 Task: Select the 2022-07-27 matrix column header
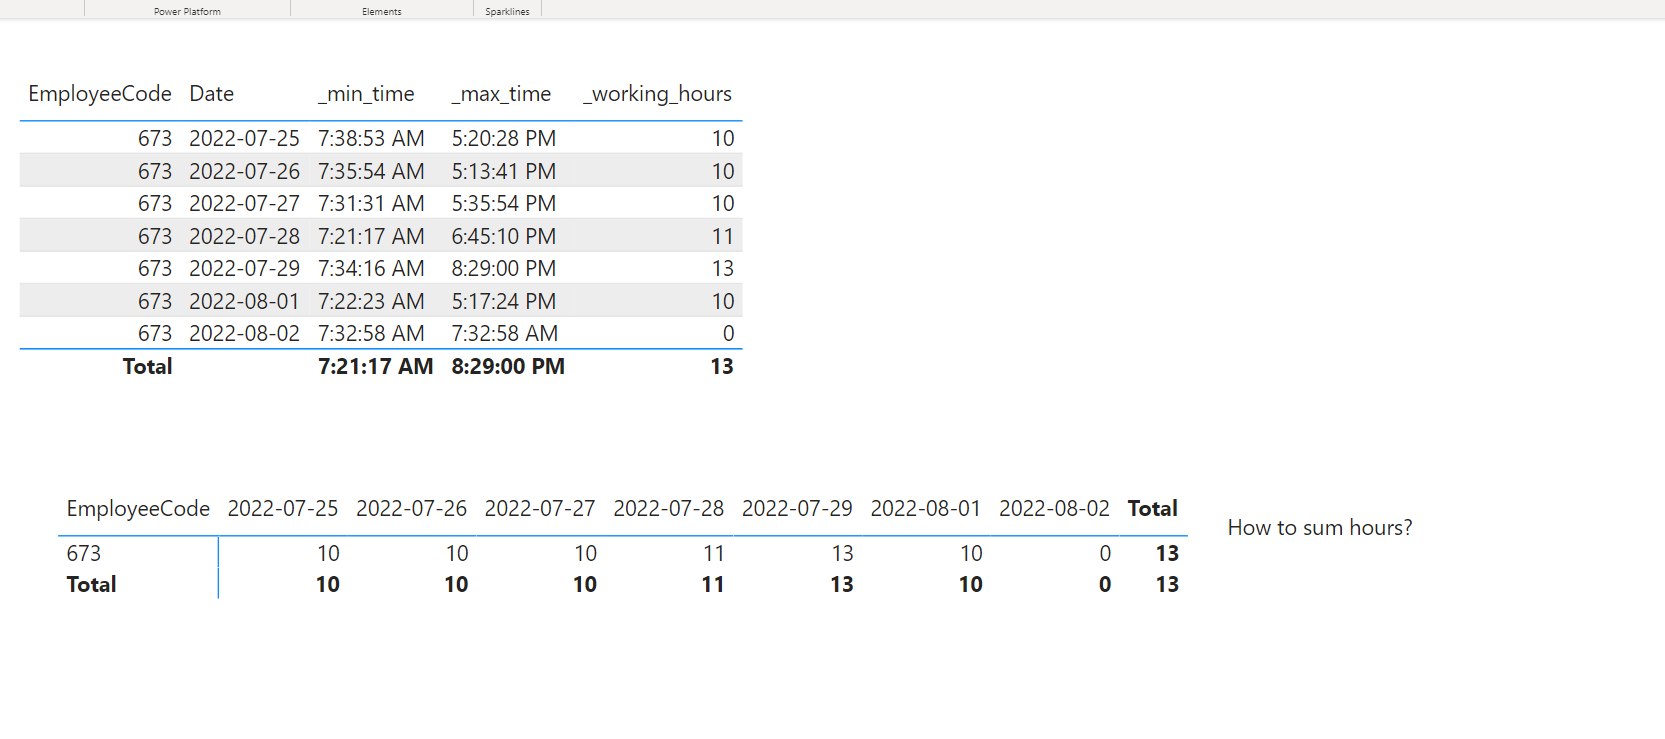(x=540, y=508)
